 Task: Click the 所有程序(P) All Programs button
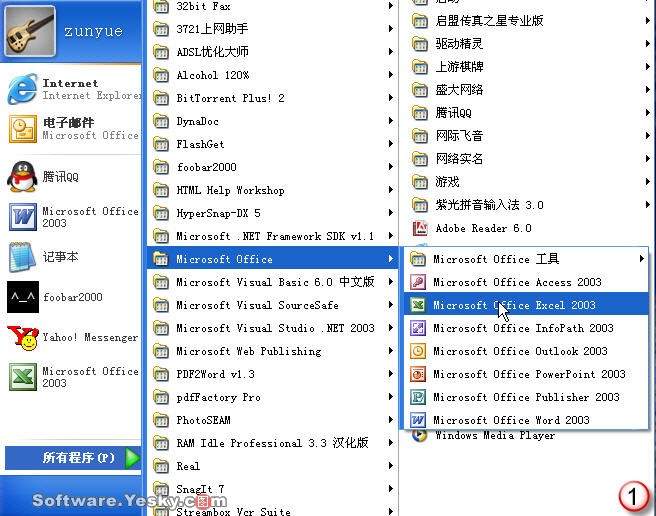(73, 458)
